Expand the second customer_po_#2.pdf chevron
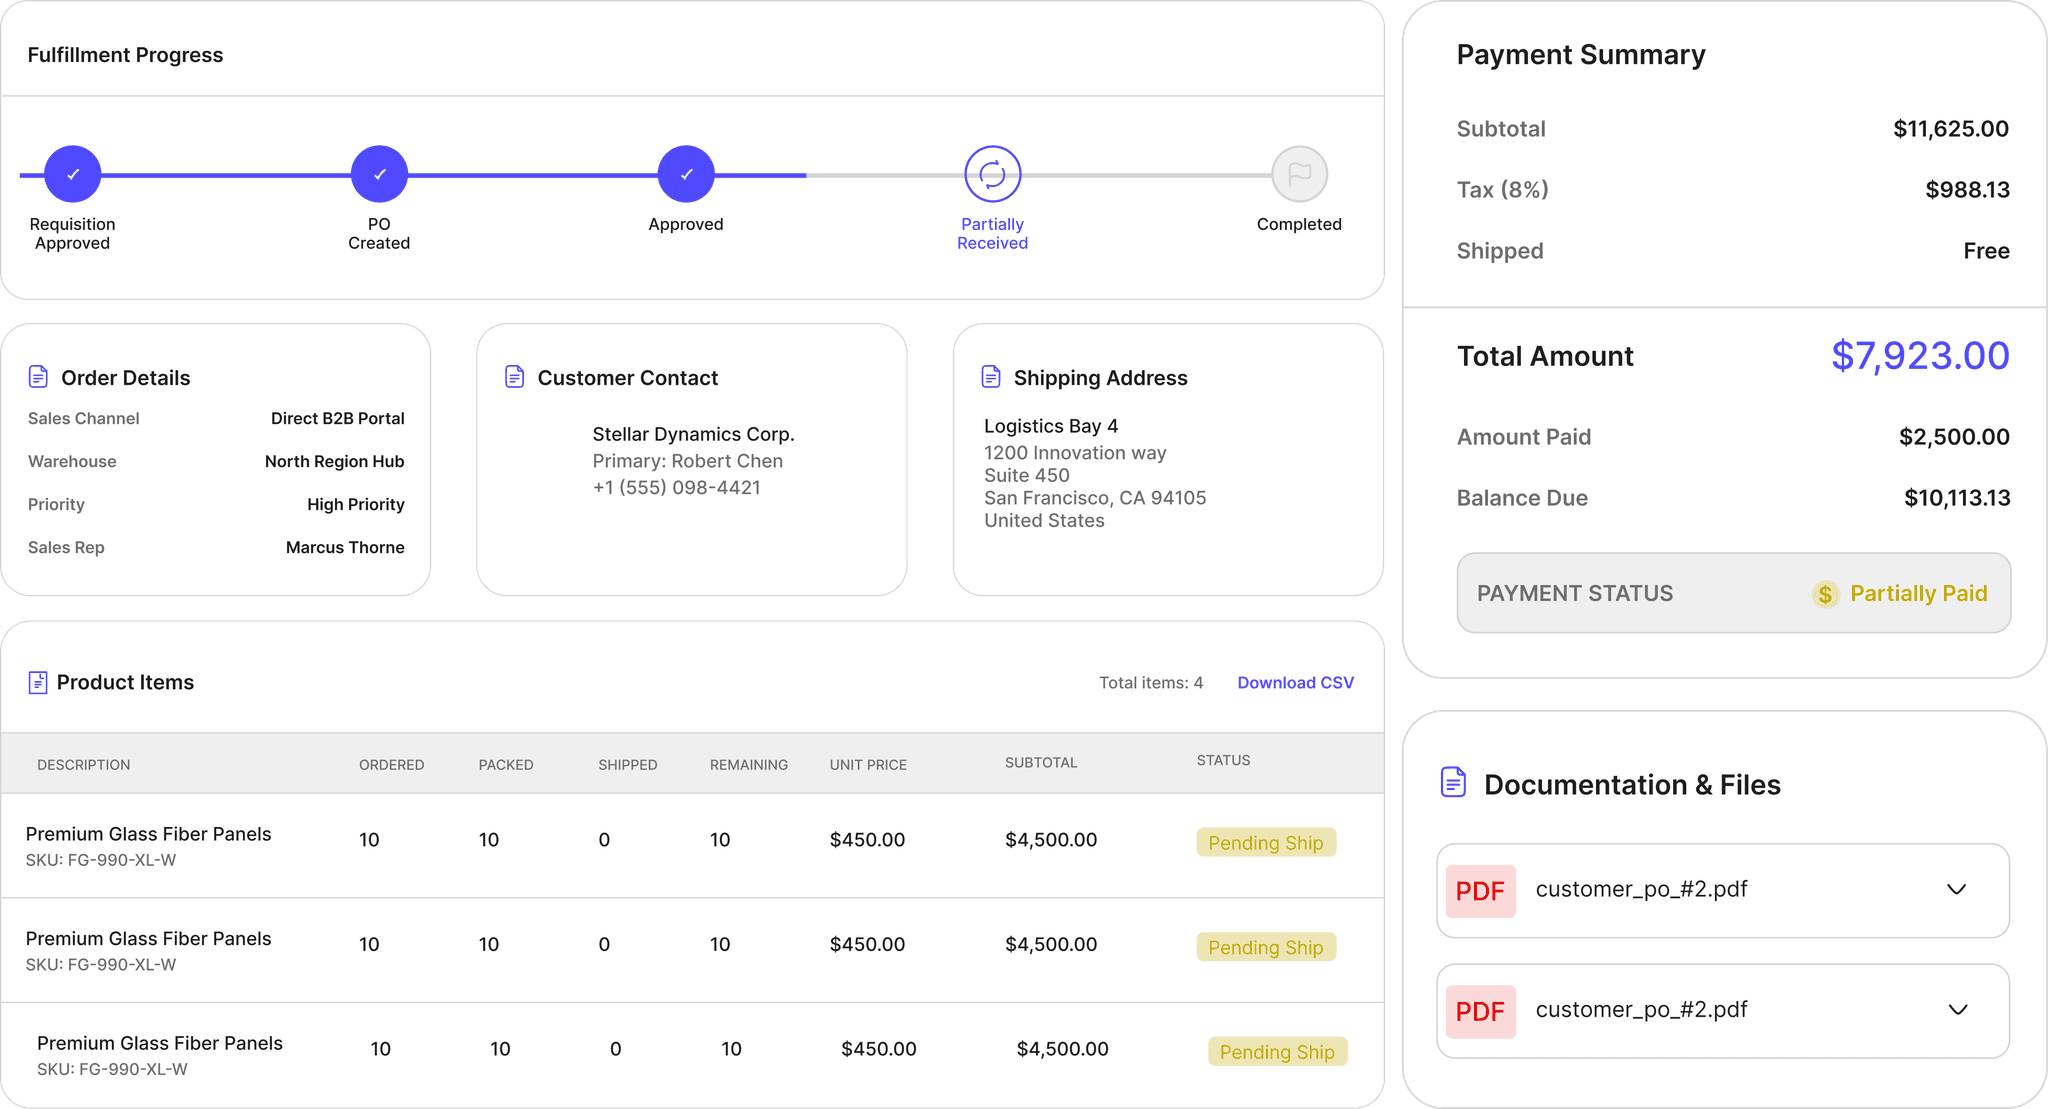The height and width of the screenshot is (1109, 2048). coord(1957,1009)
